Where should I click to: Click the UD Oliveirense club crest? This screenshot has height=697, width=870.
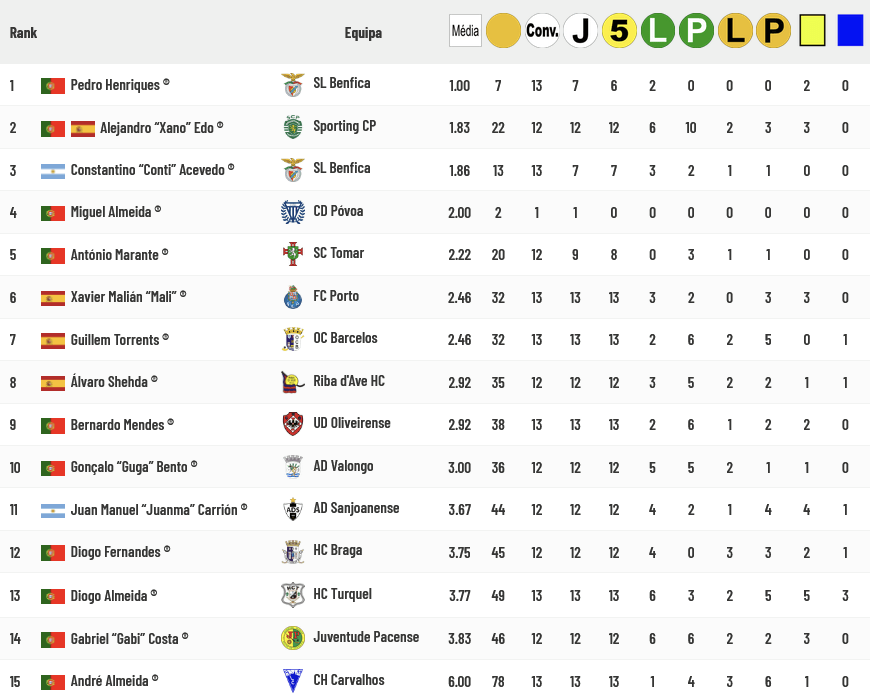coord(292,424)
